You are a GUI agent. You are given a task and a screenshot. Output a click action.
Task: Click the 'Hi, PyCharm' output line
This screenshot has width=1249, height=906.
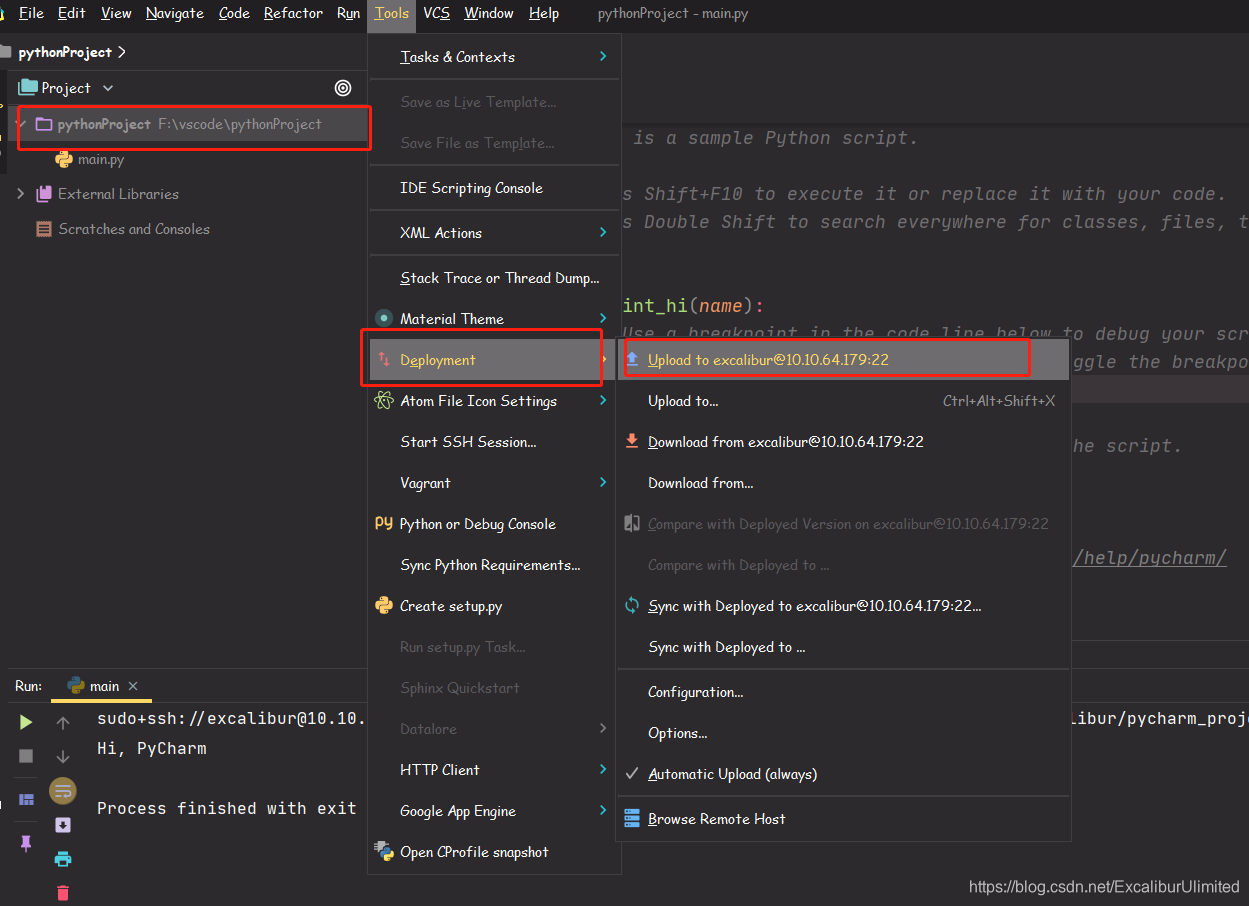pyautogui.click(x=152, y=748)
